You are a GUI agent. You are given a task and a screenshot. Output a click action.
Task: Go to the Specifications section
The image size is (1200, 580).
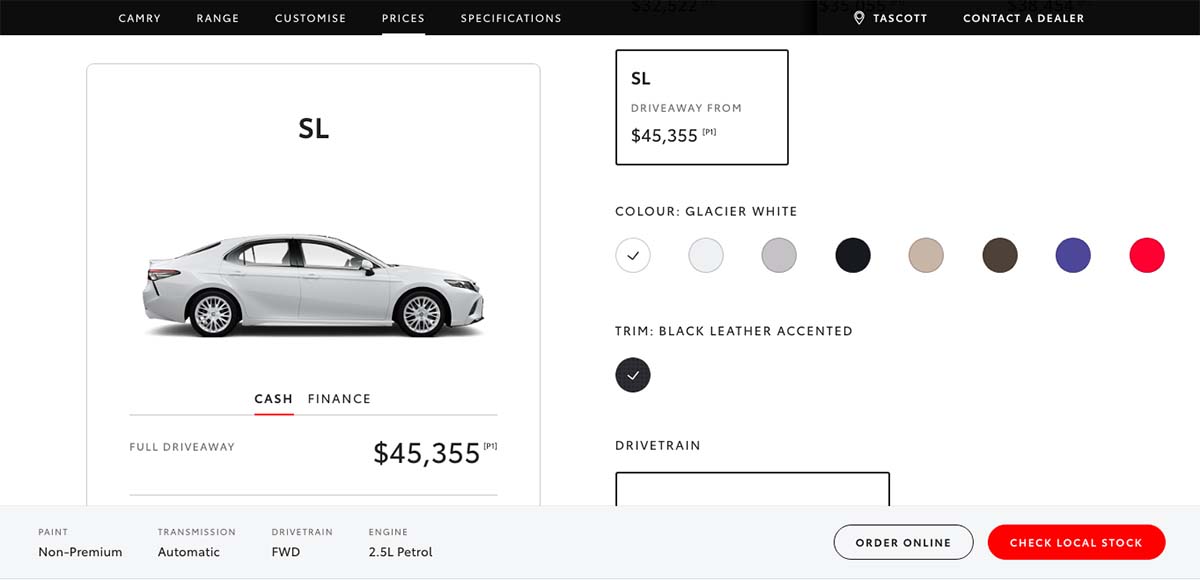(x=511, y=18)
